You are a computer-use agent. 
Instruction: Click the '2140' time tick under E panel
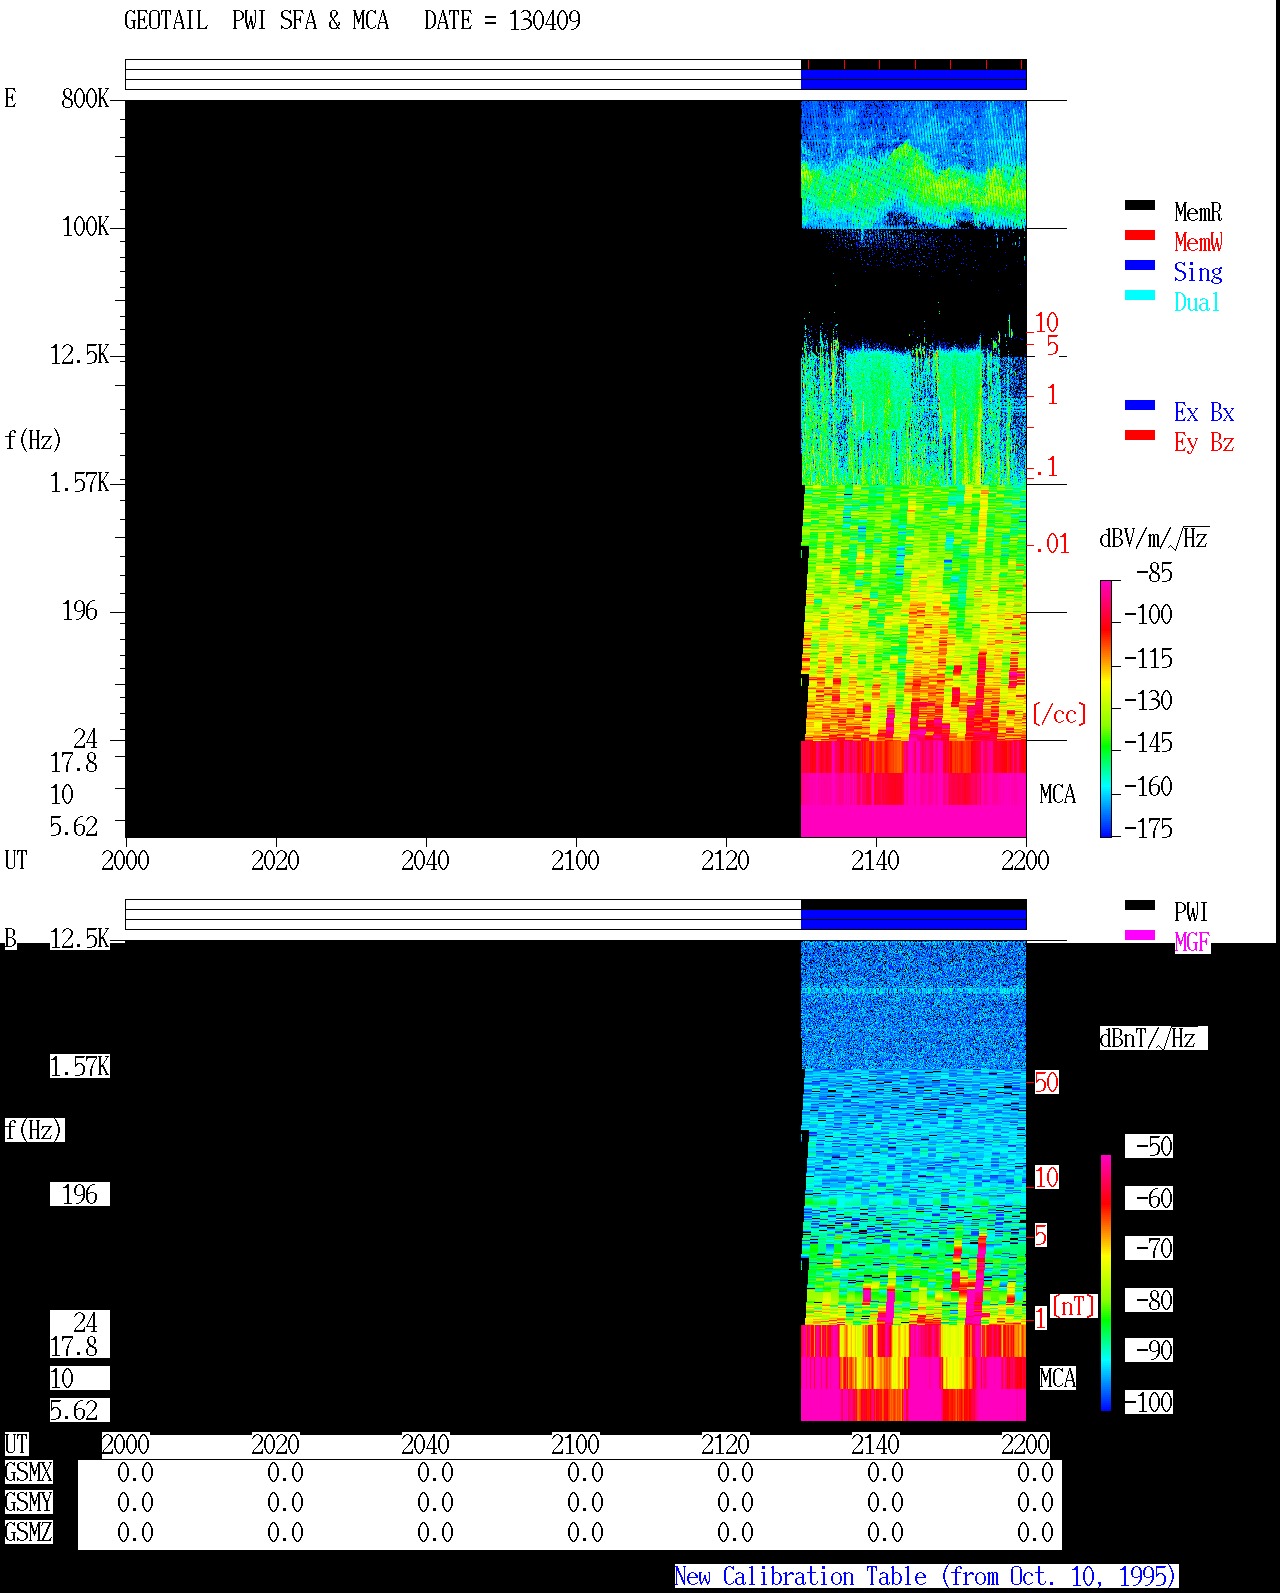tap(875, 860)
